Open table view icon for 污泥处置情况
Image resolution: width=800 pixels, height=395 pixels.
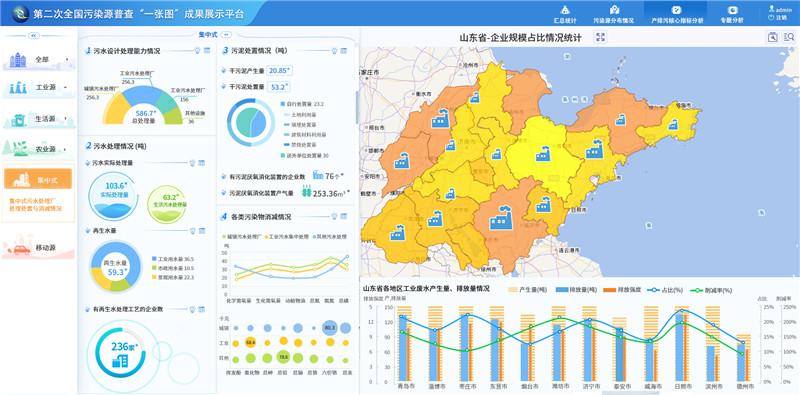[x=344, y=51]
